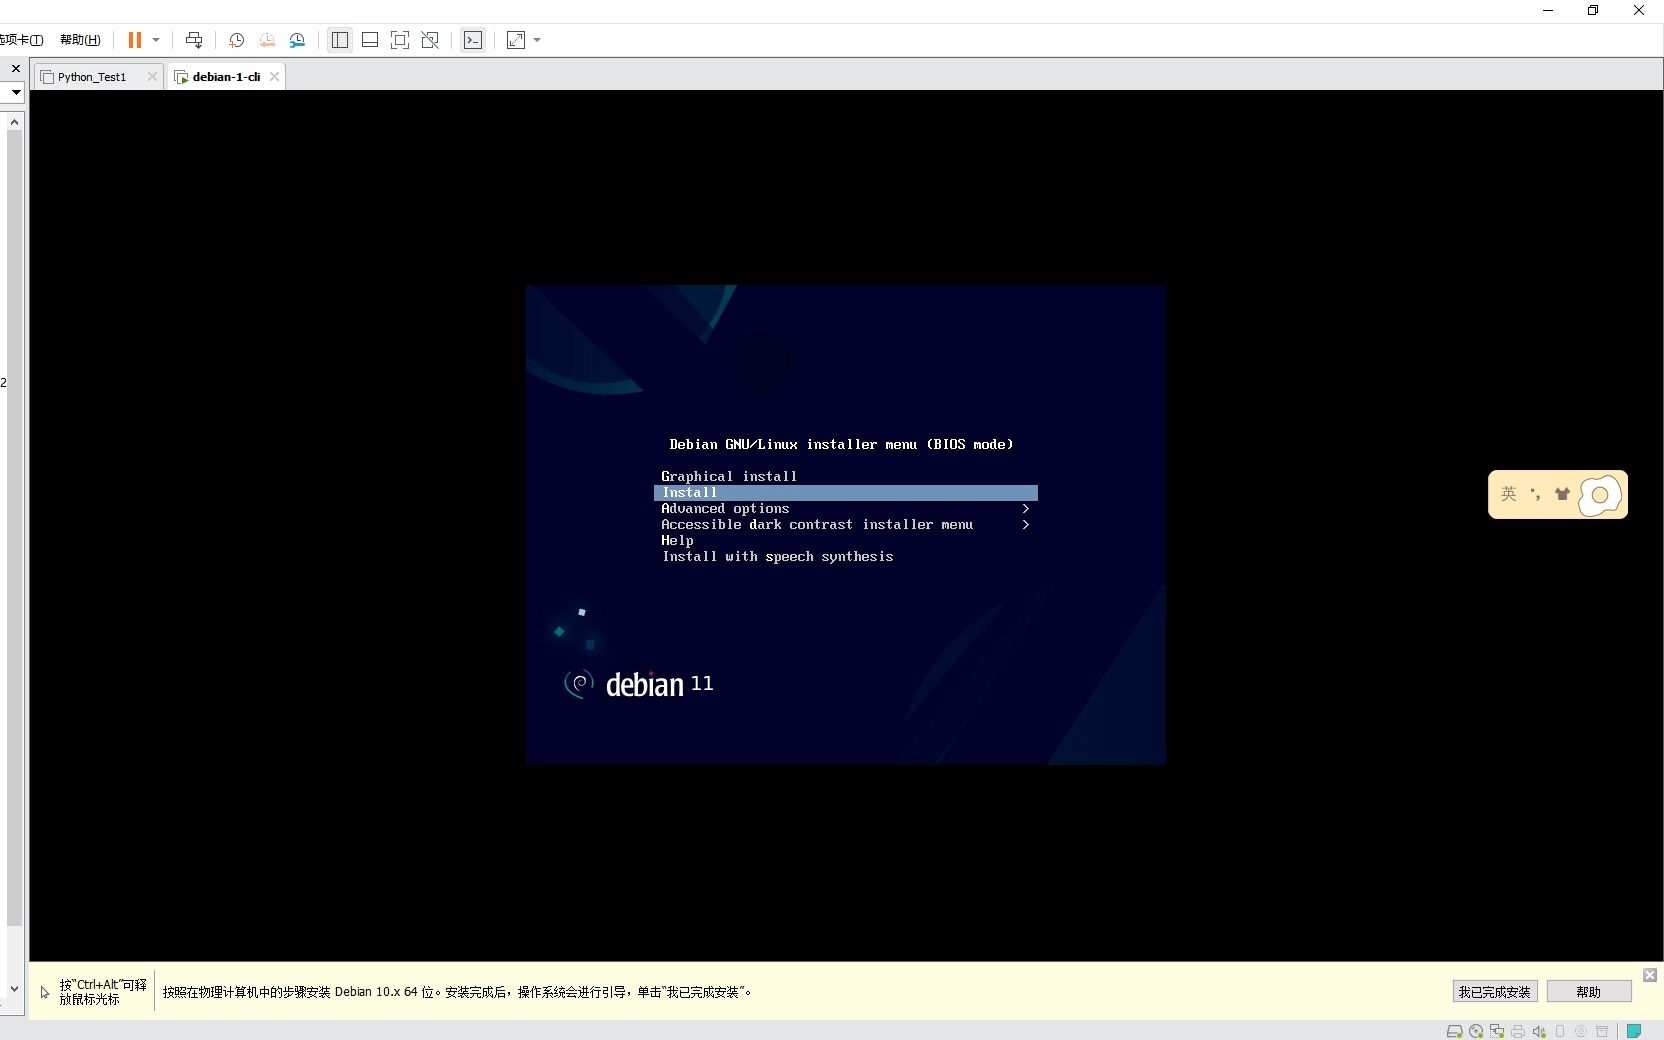Pause the virtual machine with the orange pause icon

point(134,40)
